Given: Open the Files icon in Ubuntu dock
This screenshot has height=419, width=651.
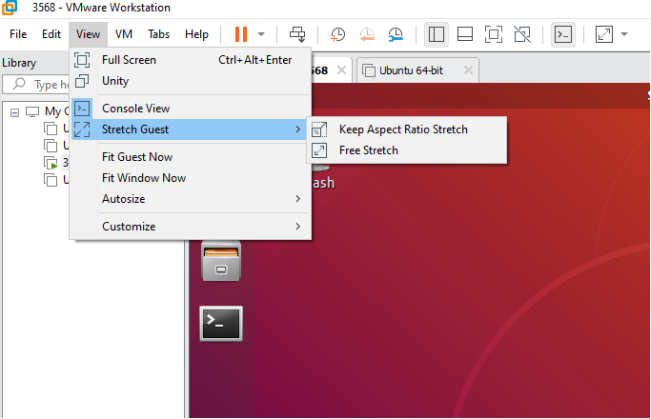Looking at the screenshot, I should point(221,265).
